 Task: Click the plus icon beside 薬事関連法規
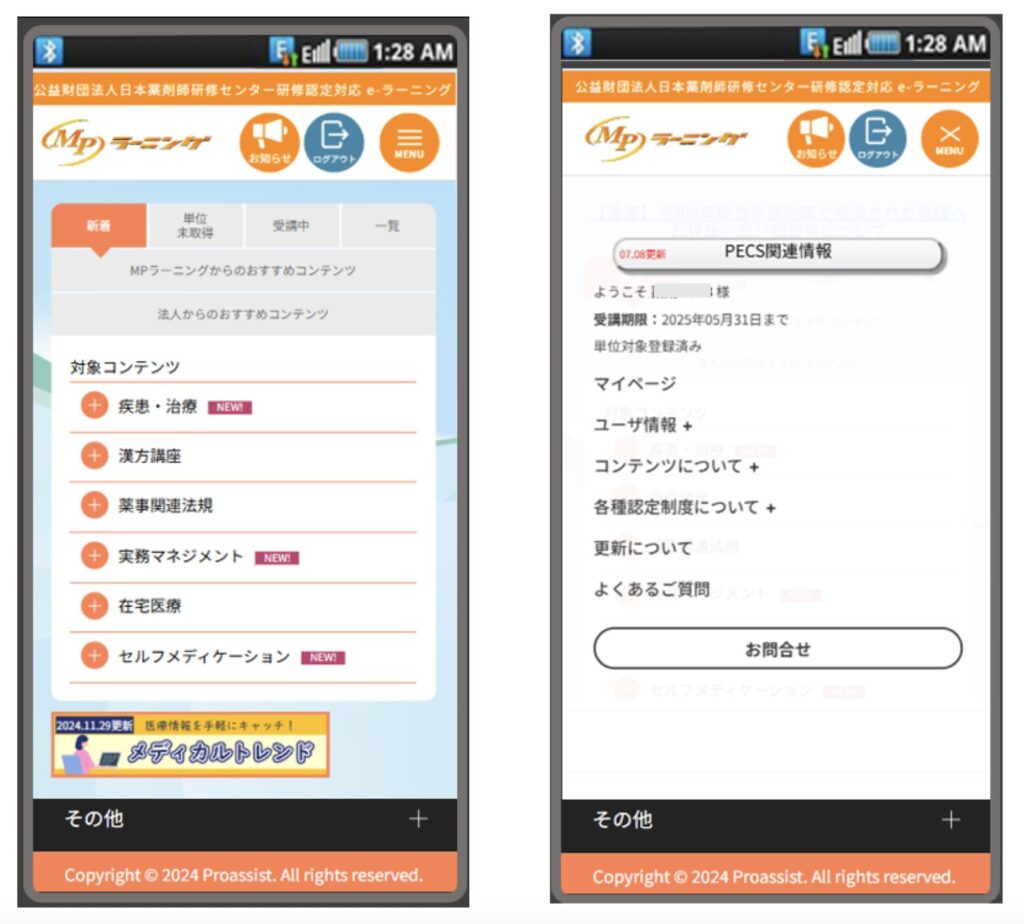click(x=94, y=506)
